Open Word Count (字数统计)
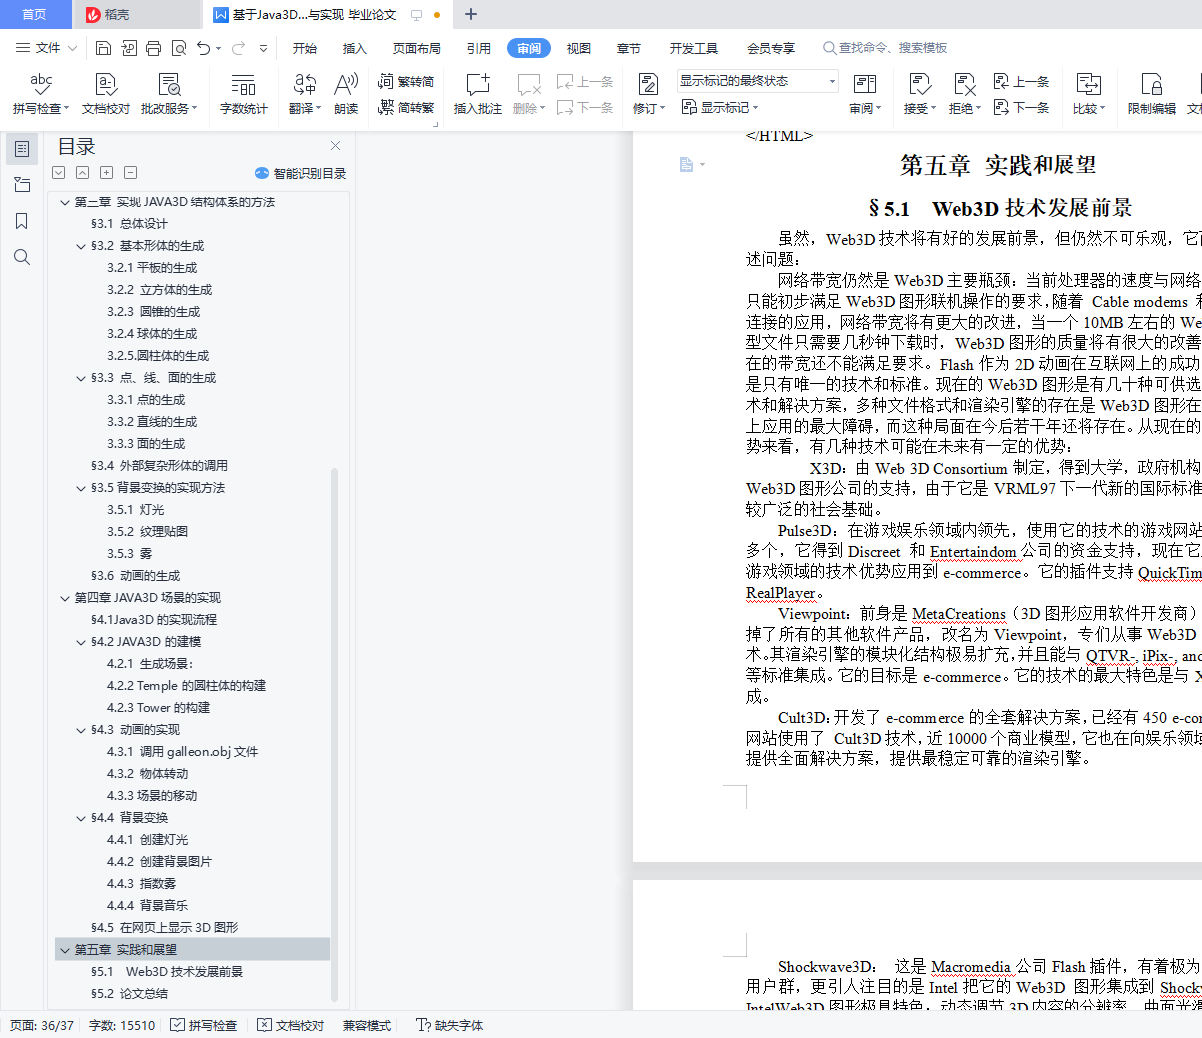 244,94
